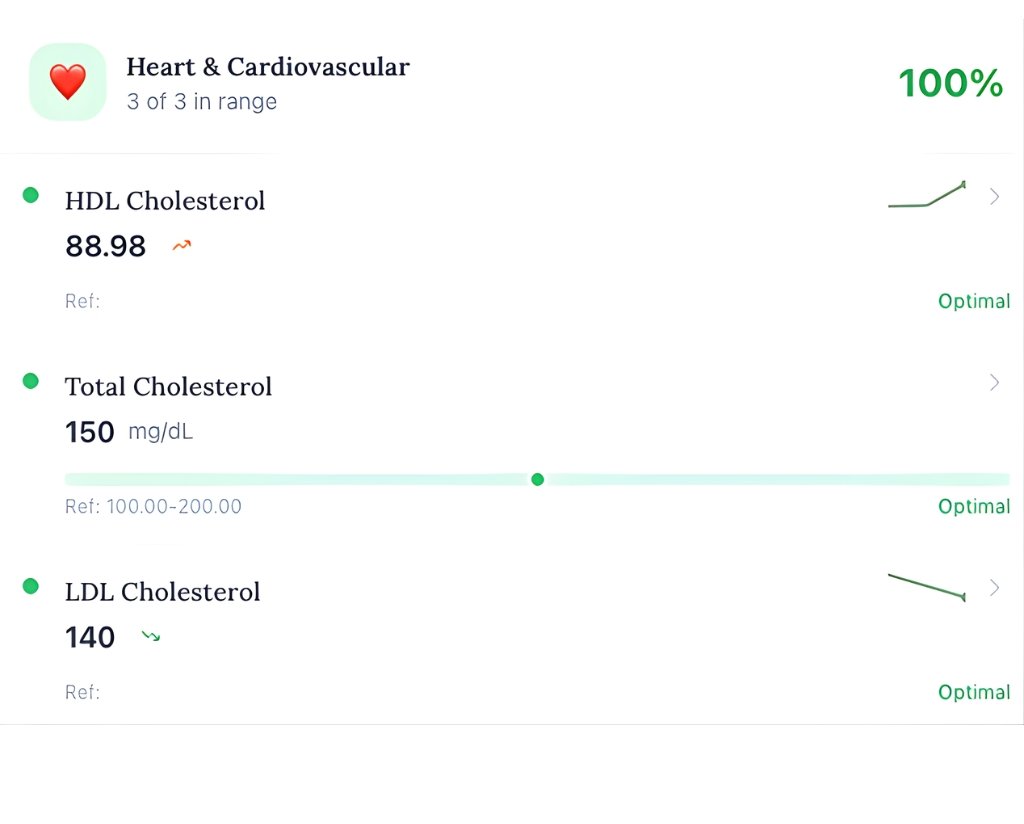Expand Total Cholesterol details chevron

pos(994,382)
